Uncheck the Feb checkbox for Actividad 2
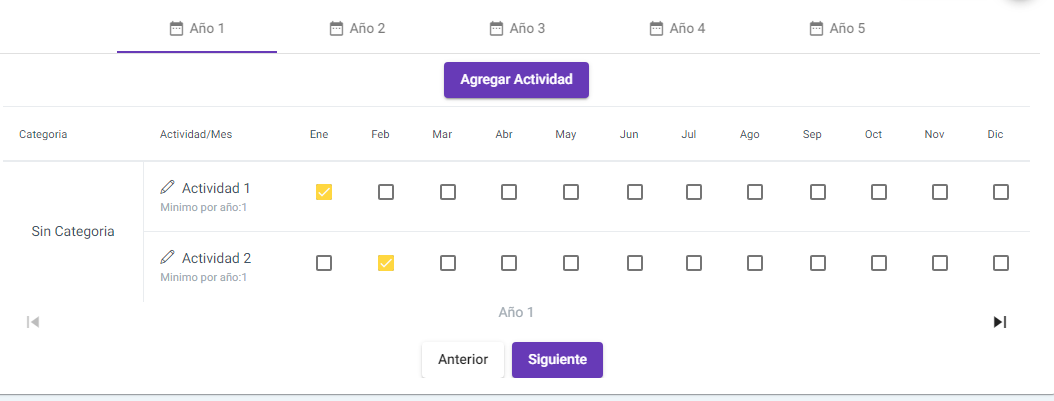Image resolution: width=1054 pixels, height=401 pixels. coord(386,263)
